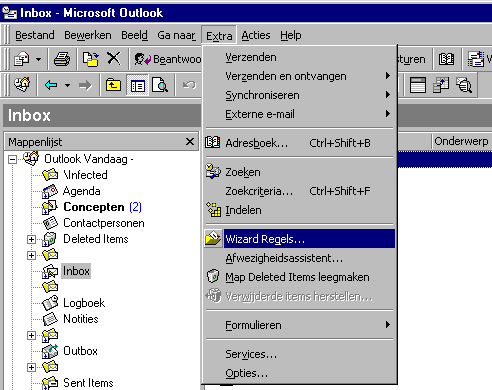Expand the Formulieren submenu

pyautogui.click(x=299, y=325)
